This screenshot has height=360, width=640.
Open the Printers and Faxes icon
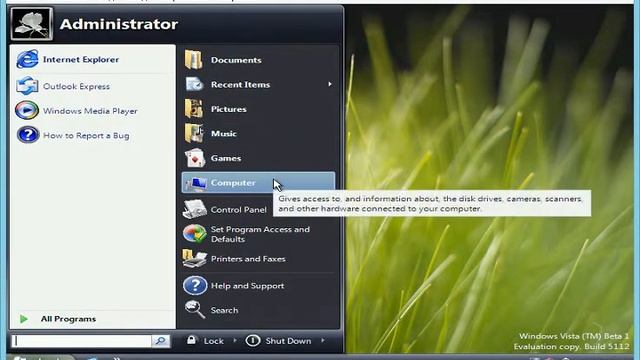(x=194, y=259)
